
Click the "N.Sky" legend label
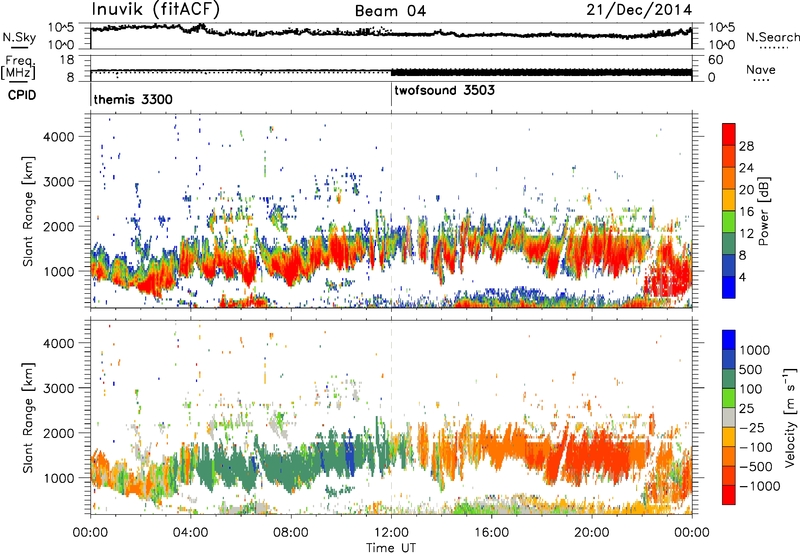tap(19, 37)
